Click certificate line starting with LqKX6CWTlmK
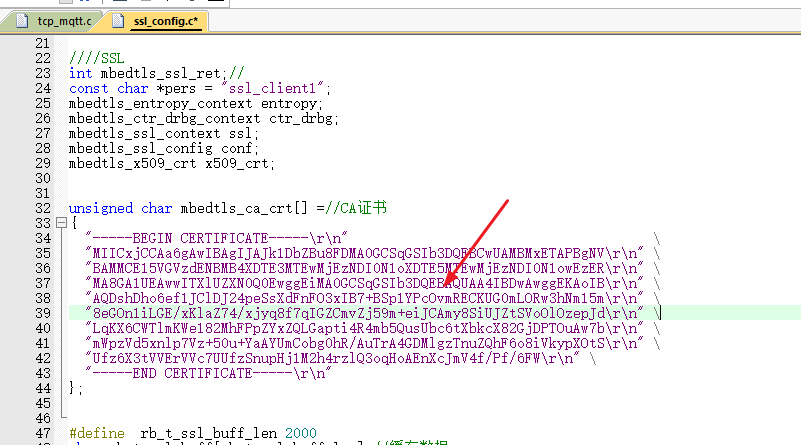The height and width of the screenshot is (445, 801). (x=365, y=329)
